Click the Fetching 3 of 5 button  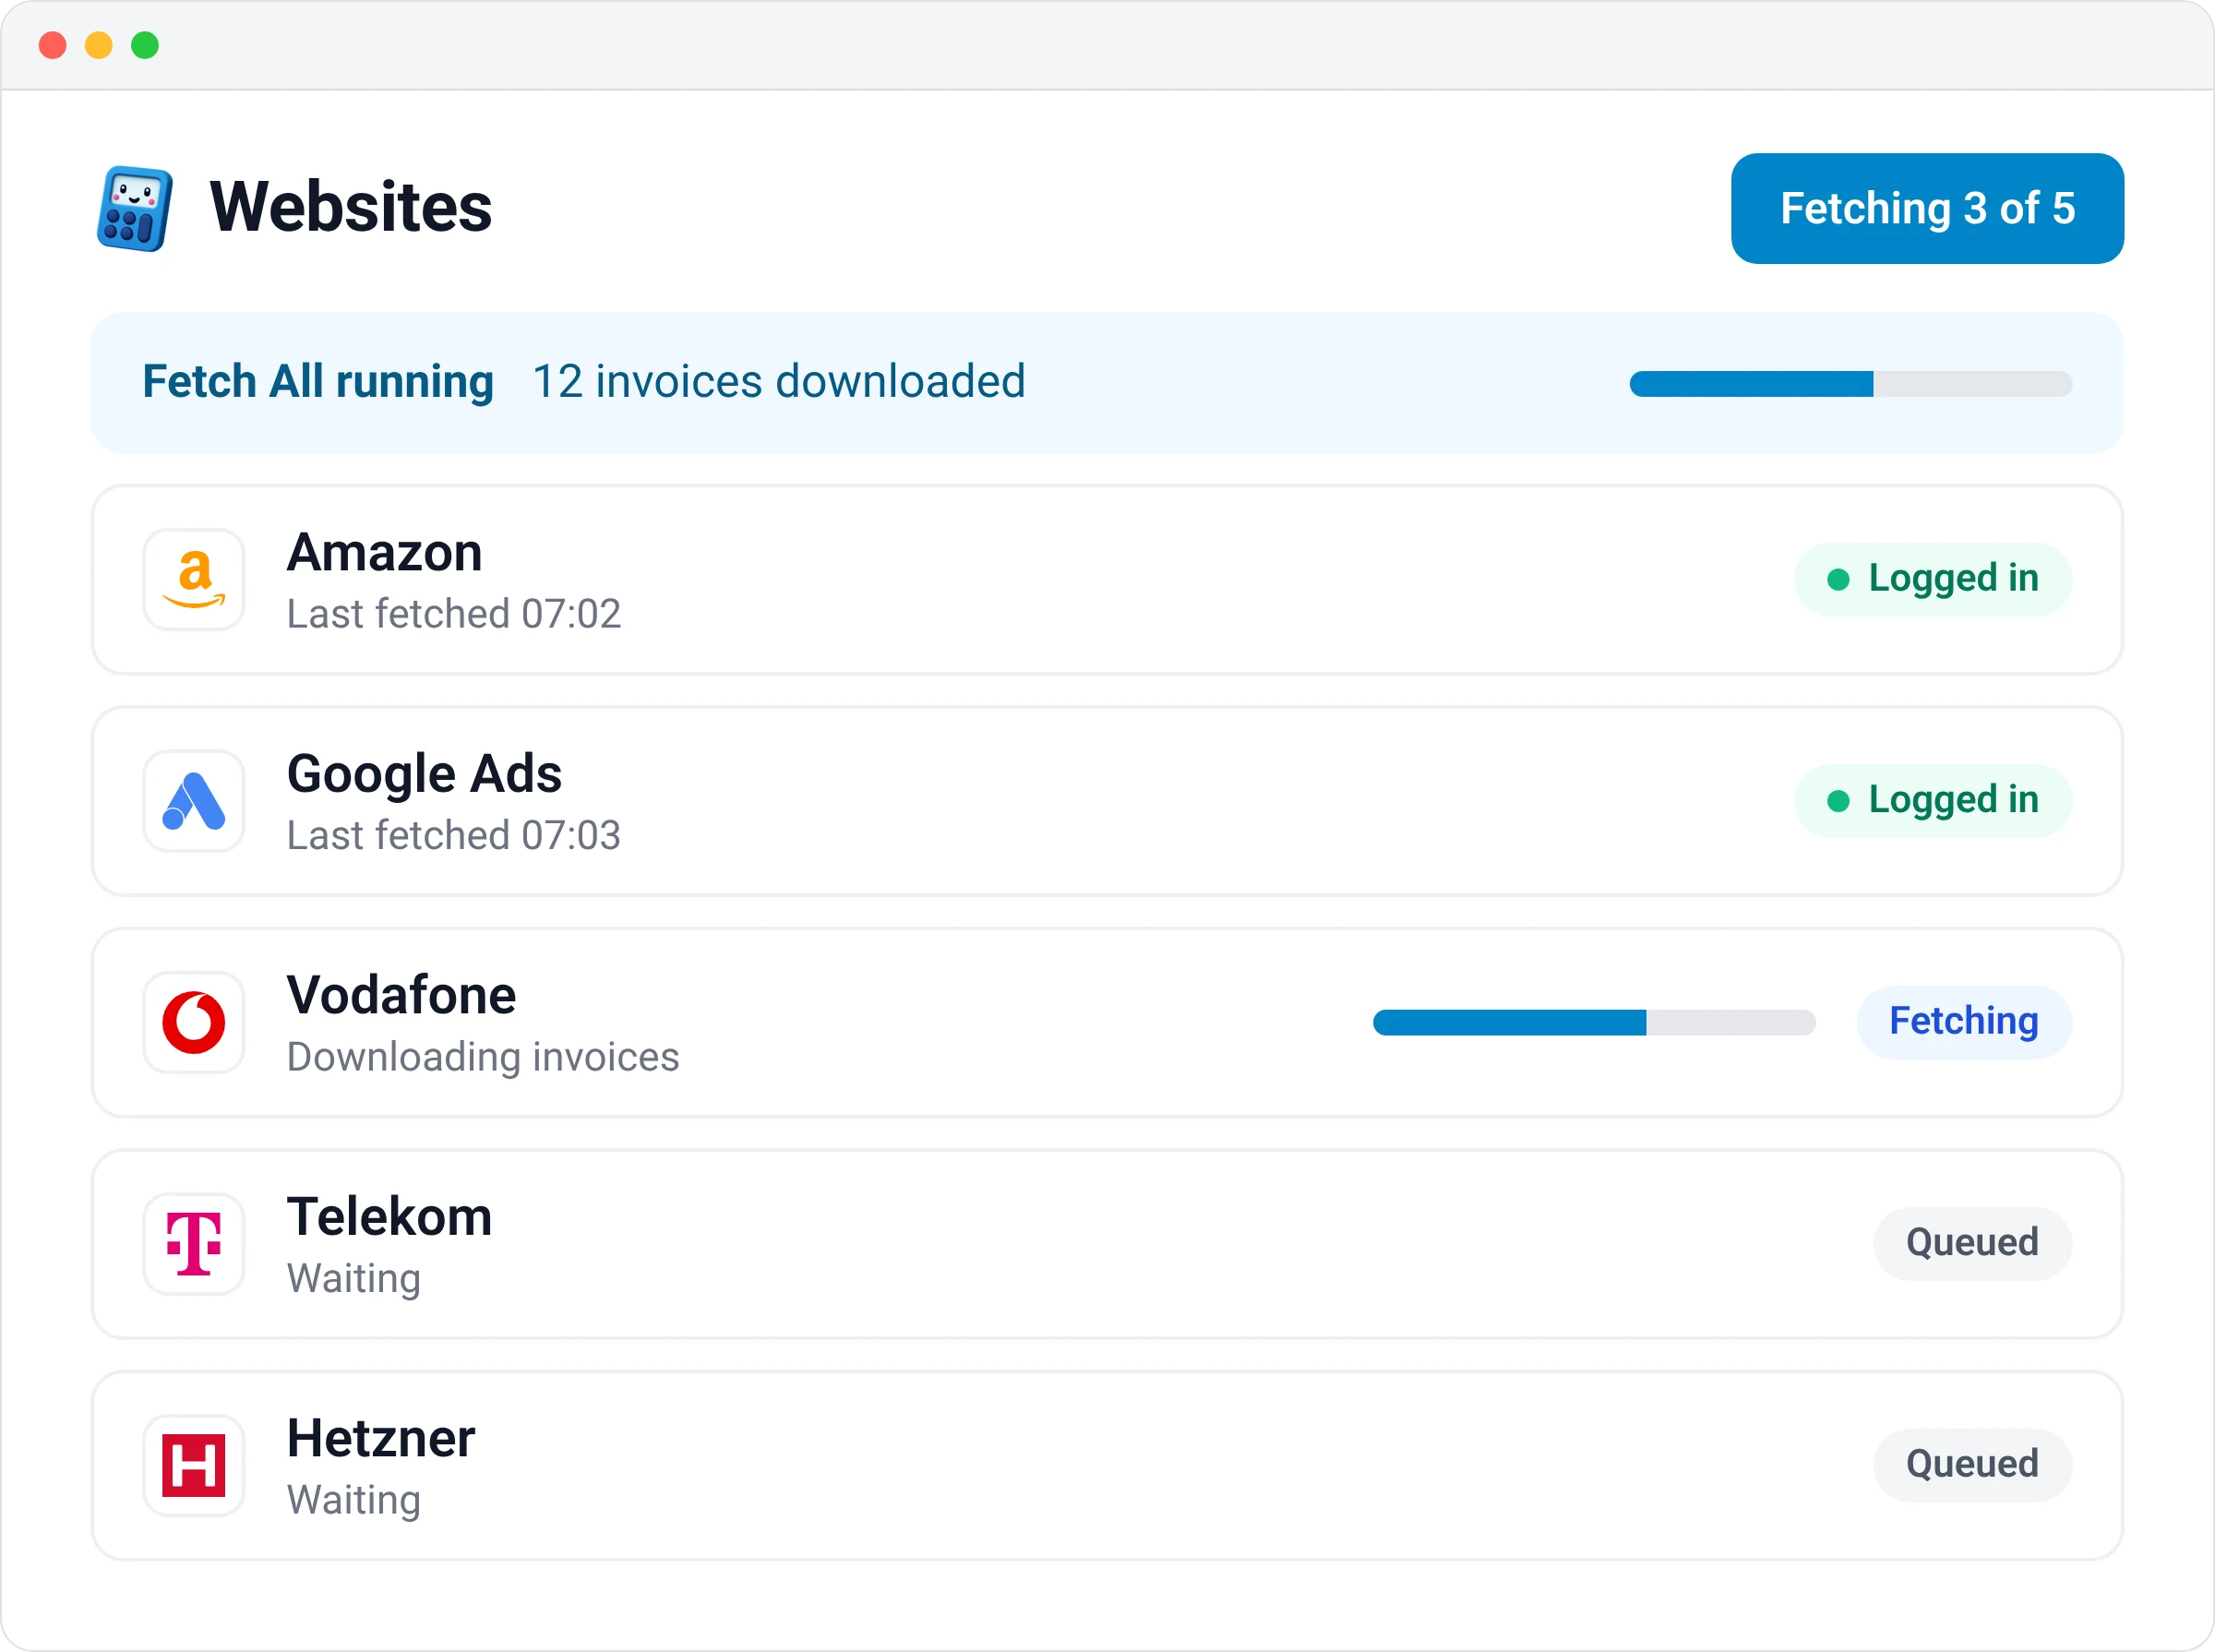[x=1927, y=209]
